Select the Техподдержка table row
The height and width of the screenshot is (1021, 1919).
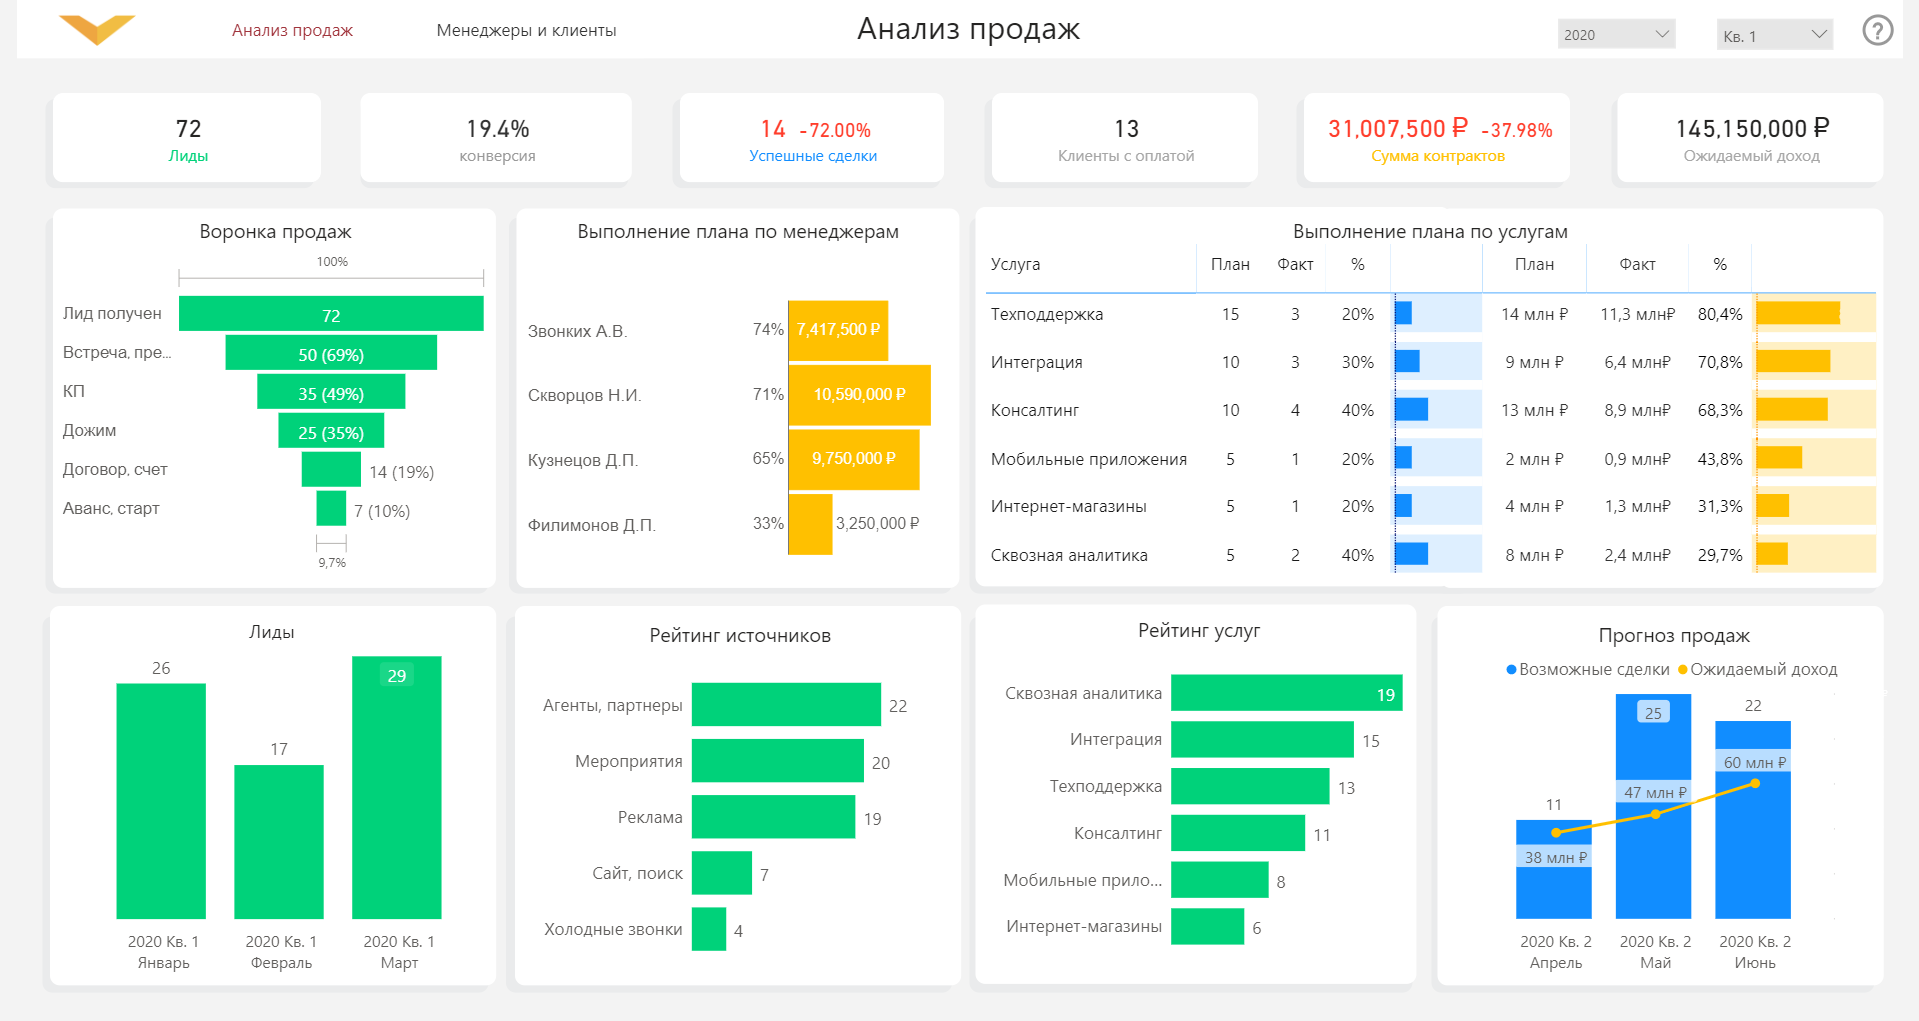coord(1431,314)
